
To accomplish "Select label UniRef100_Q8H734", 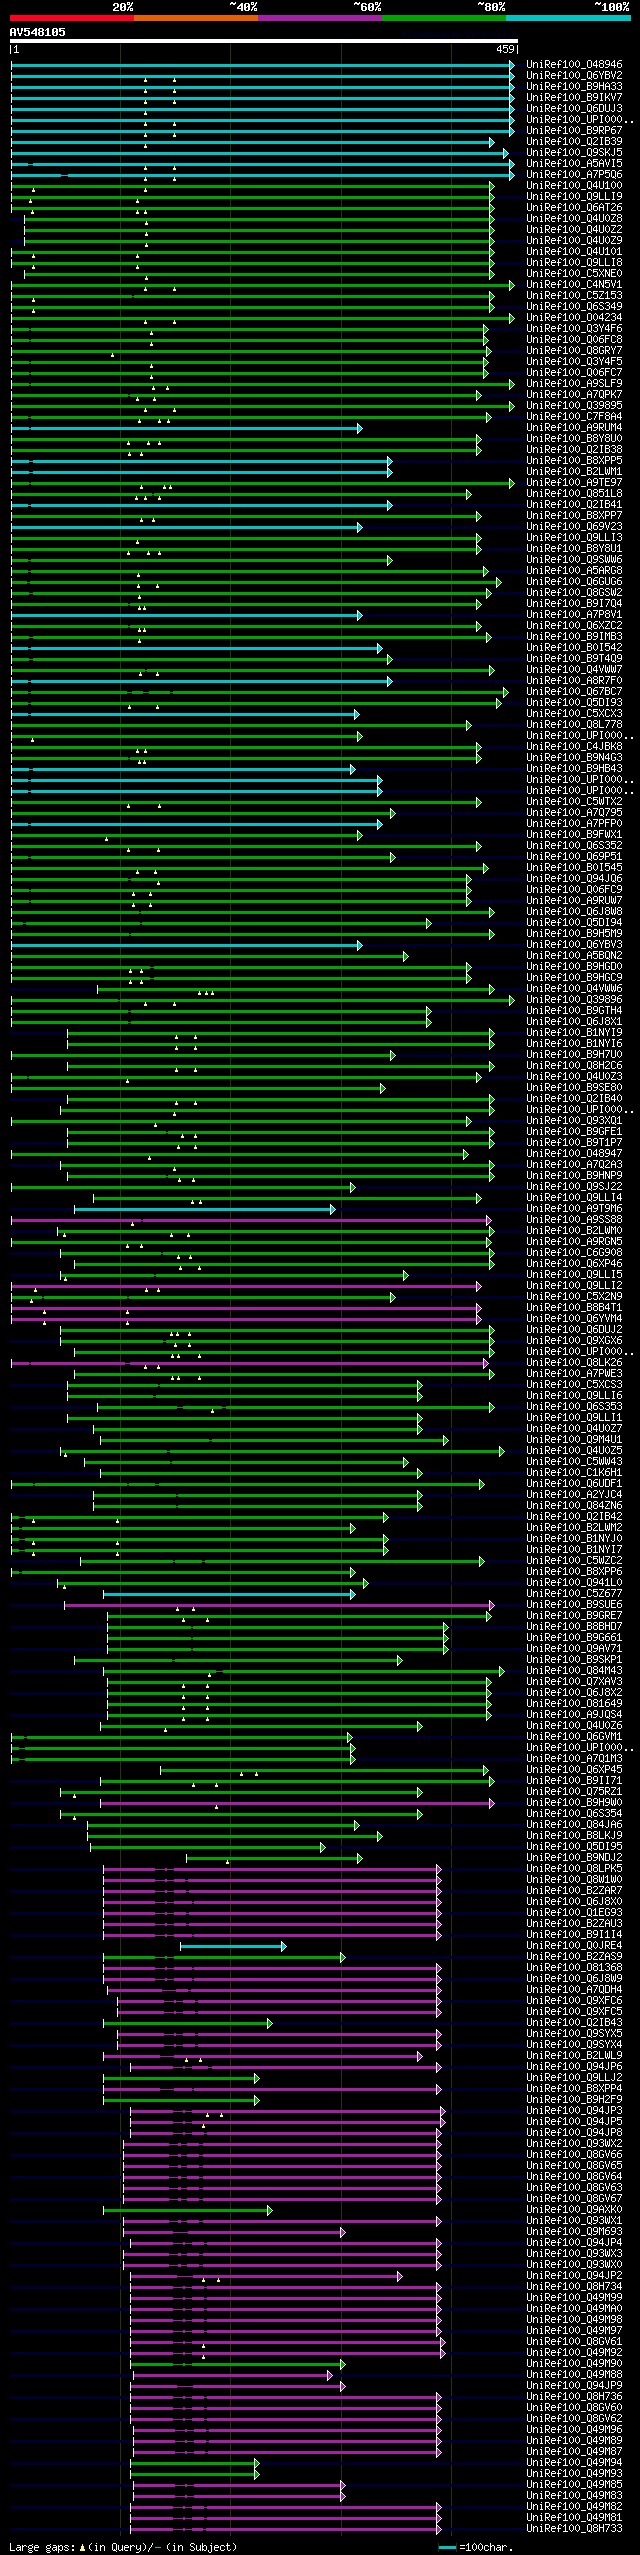I will (574, 2286).
